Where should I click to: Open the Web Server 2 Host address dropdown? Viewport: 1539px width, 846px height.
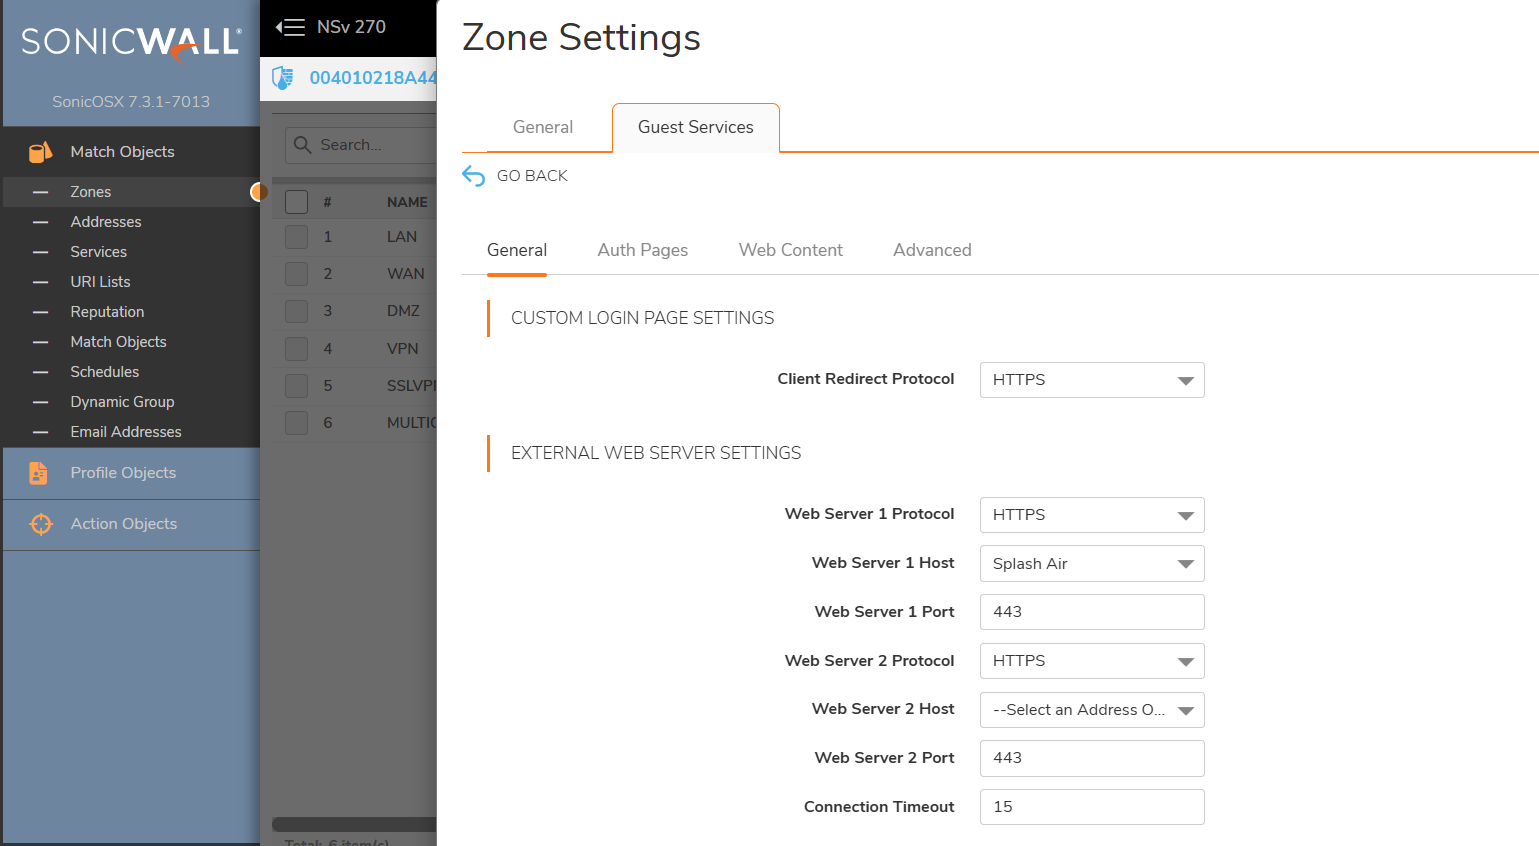(1091, 710)
